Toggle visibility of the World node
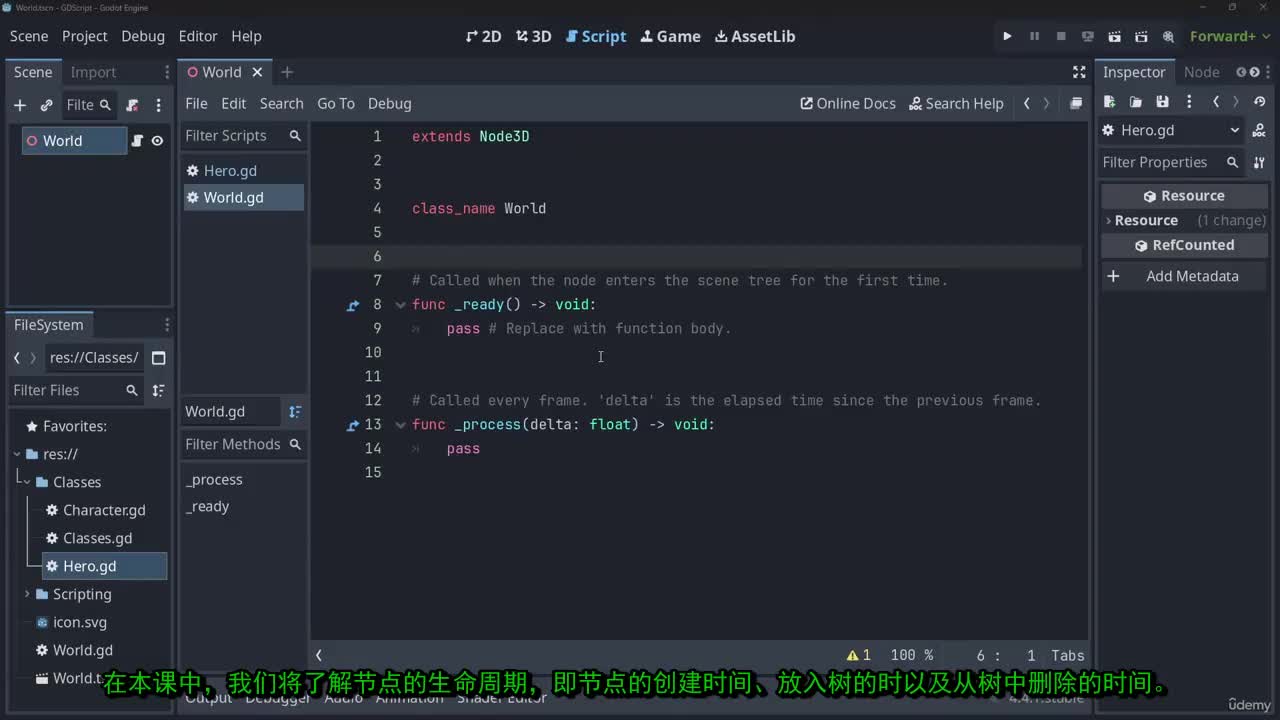Viewport: 1280px width, 720px height. tap(157, 141)
